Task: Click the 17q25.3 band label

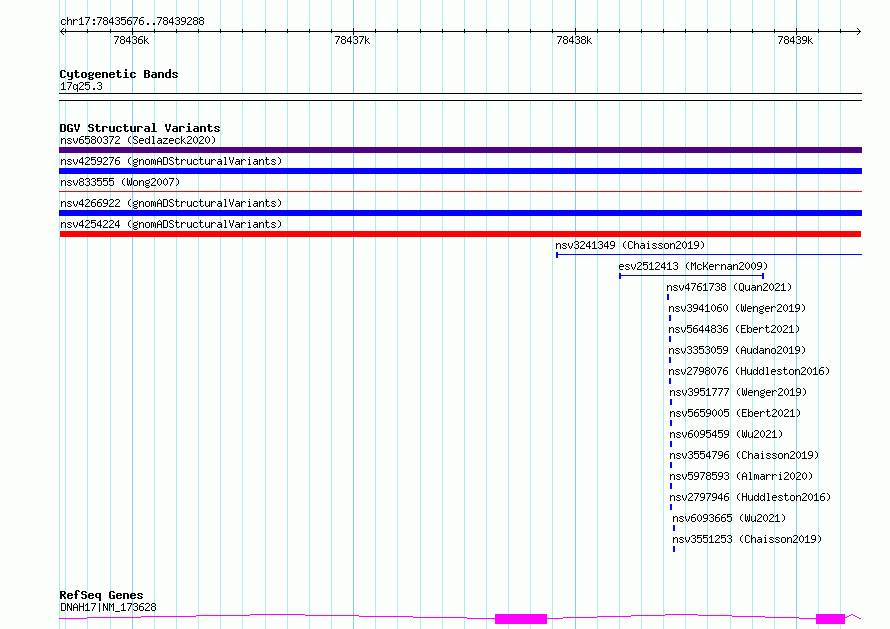Action: [81, 86]
